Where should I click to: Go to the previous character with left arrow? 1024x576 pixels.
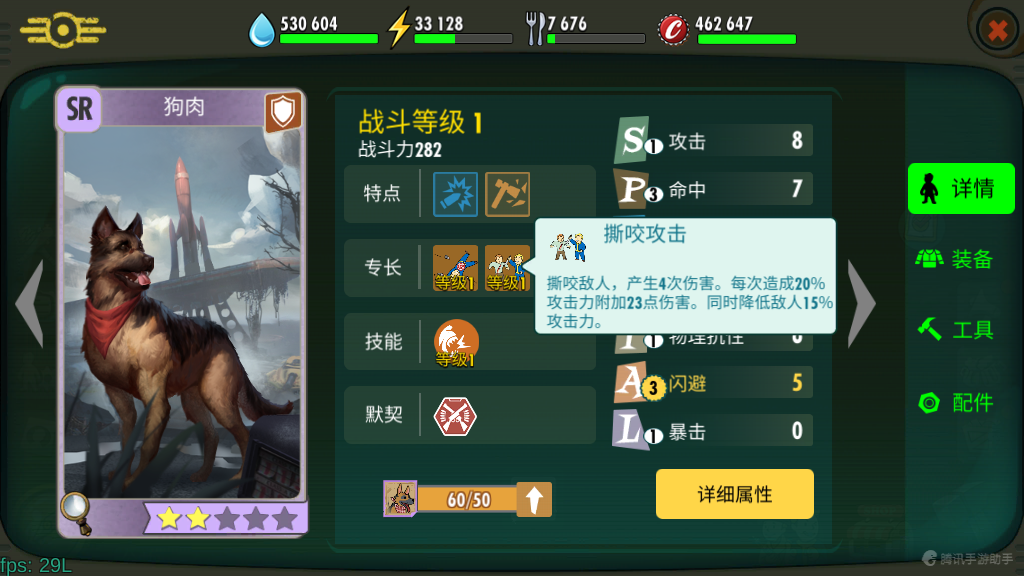pyautogui.click(x=30, y=303)
